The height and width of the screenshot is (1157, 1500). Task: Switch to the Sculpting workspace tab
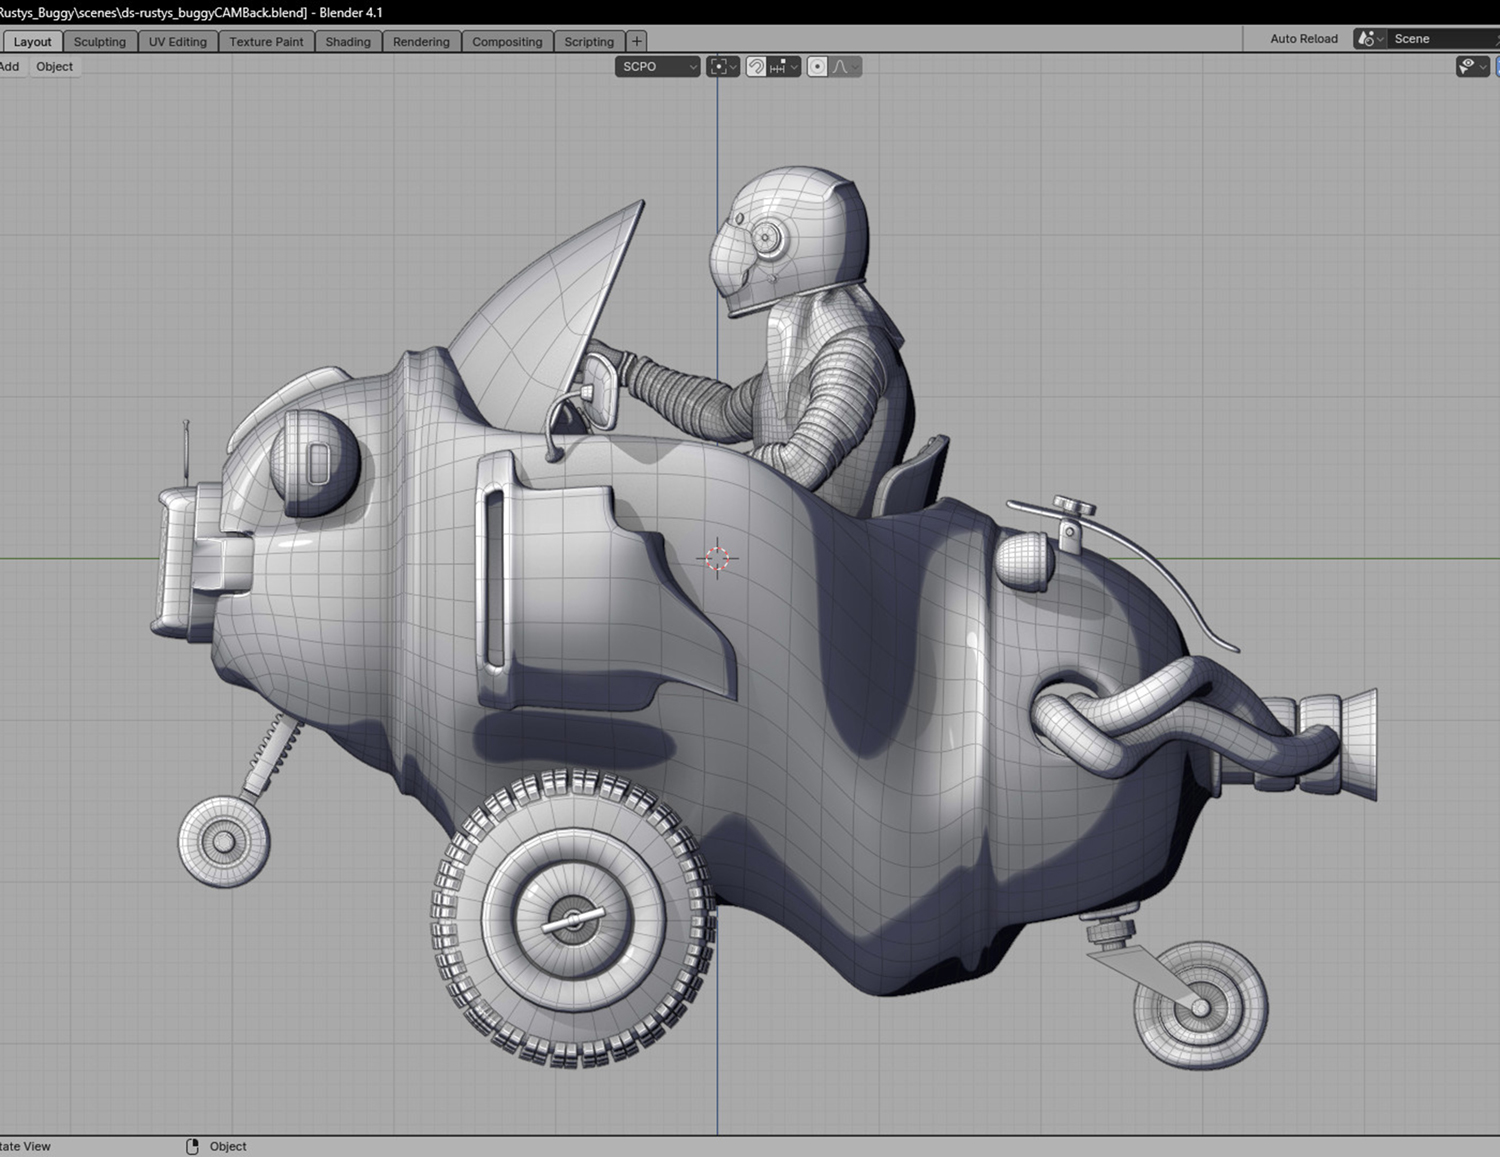[x=100, y=42]
